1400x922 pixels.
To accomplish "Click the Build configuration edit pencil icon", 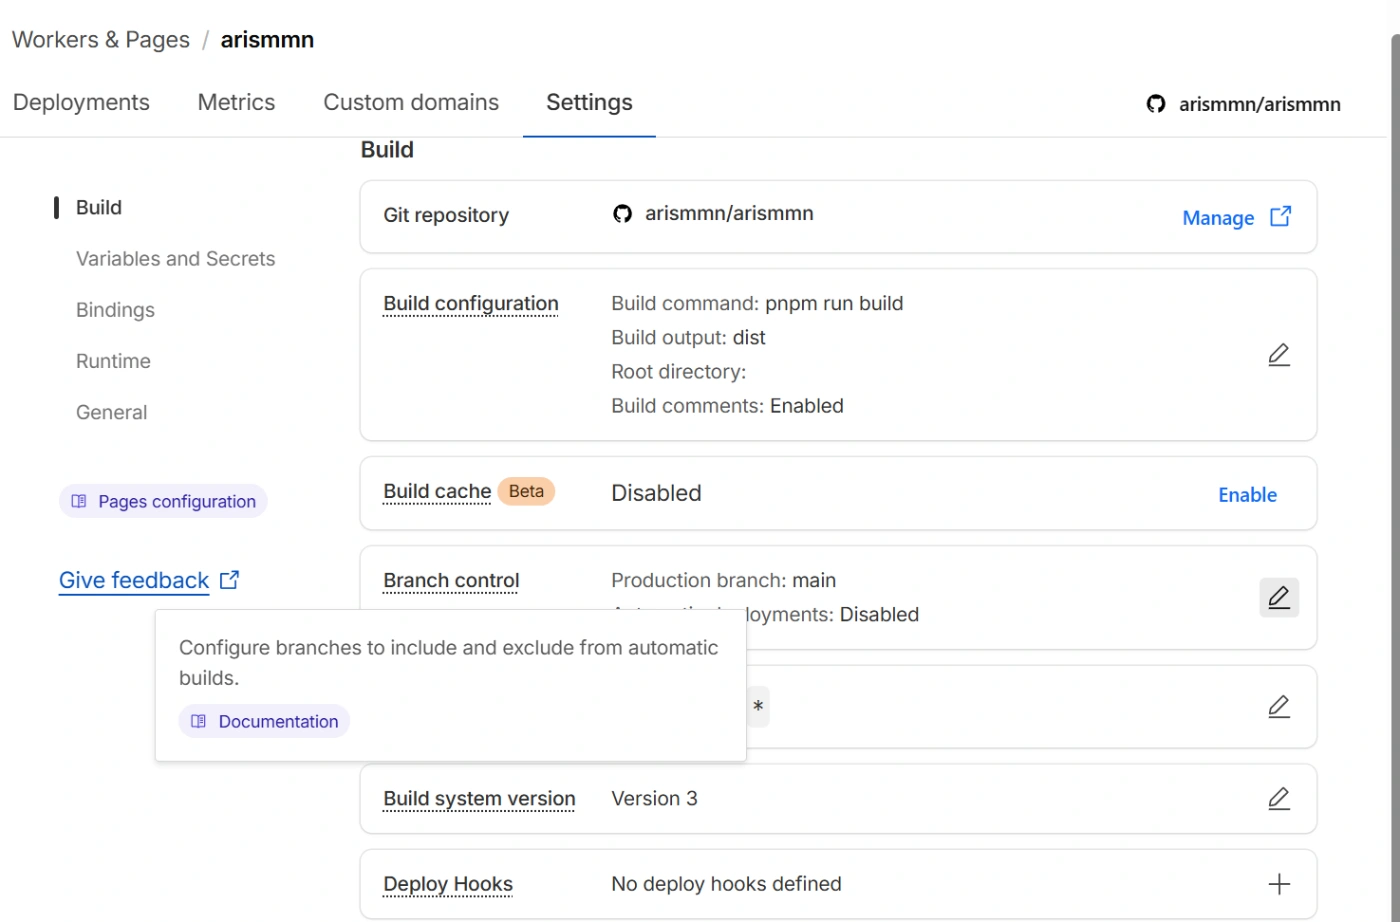I will pyautogui.click(x=1278, y=355).
